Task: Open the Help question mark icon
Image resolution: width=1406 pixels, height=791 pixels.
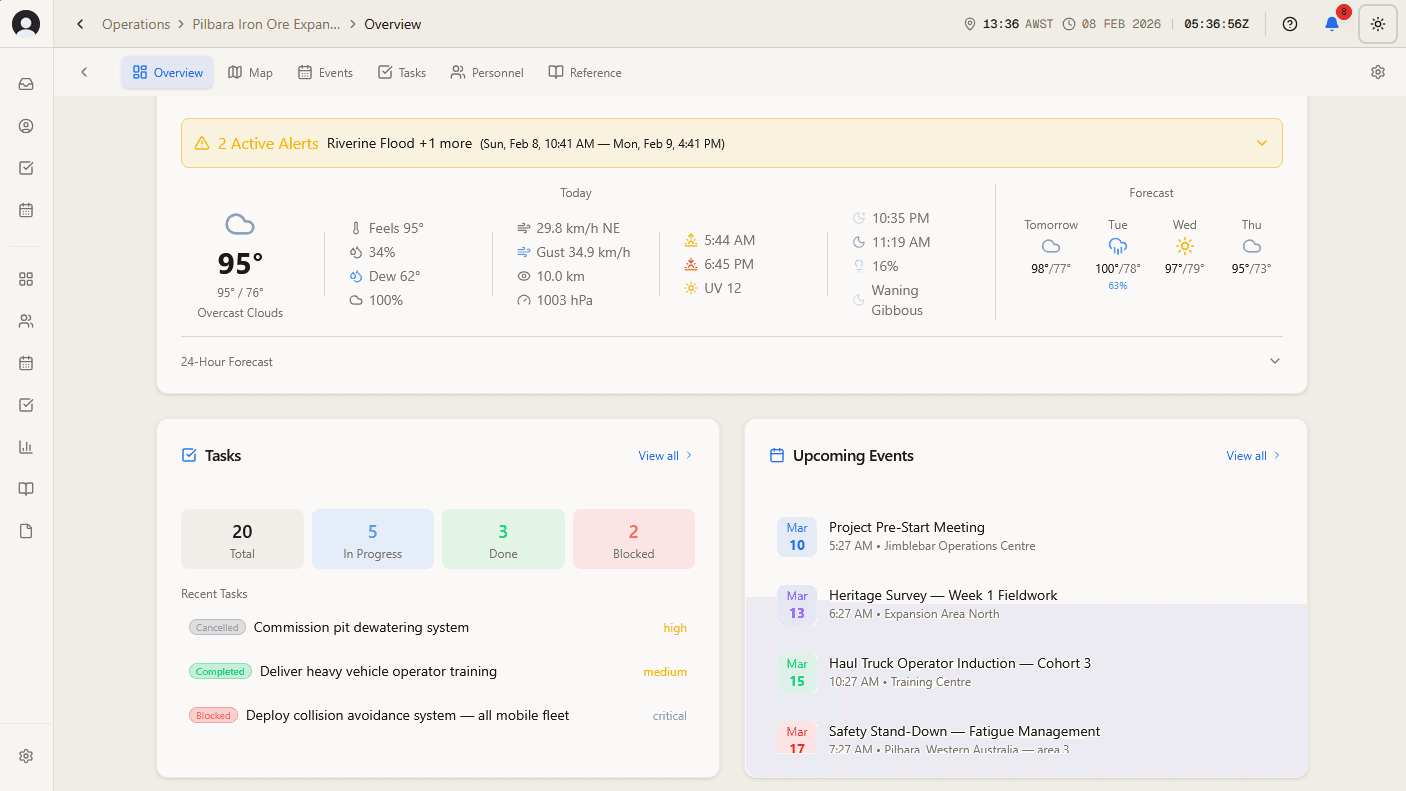Action: (1289, 23)
